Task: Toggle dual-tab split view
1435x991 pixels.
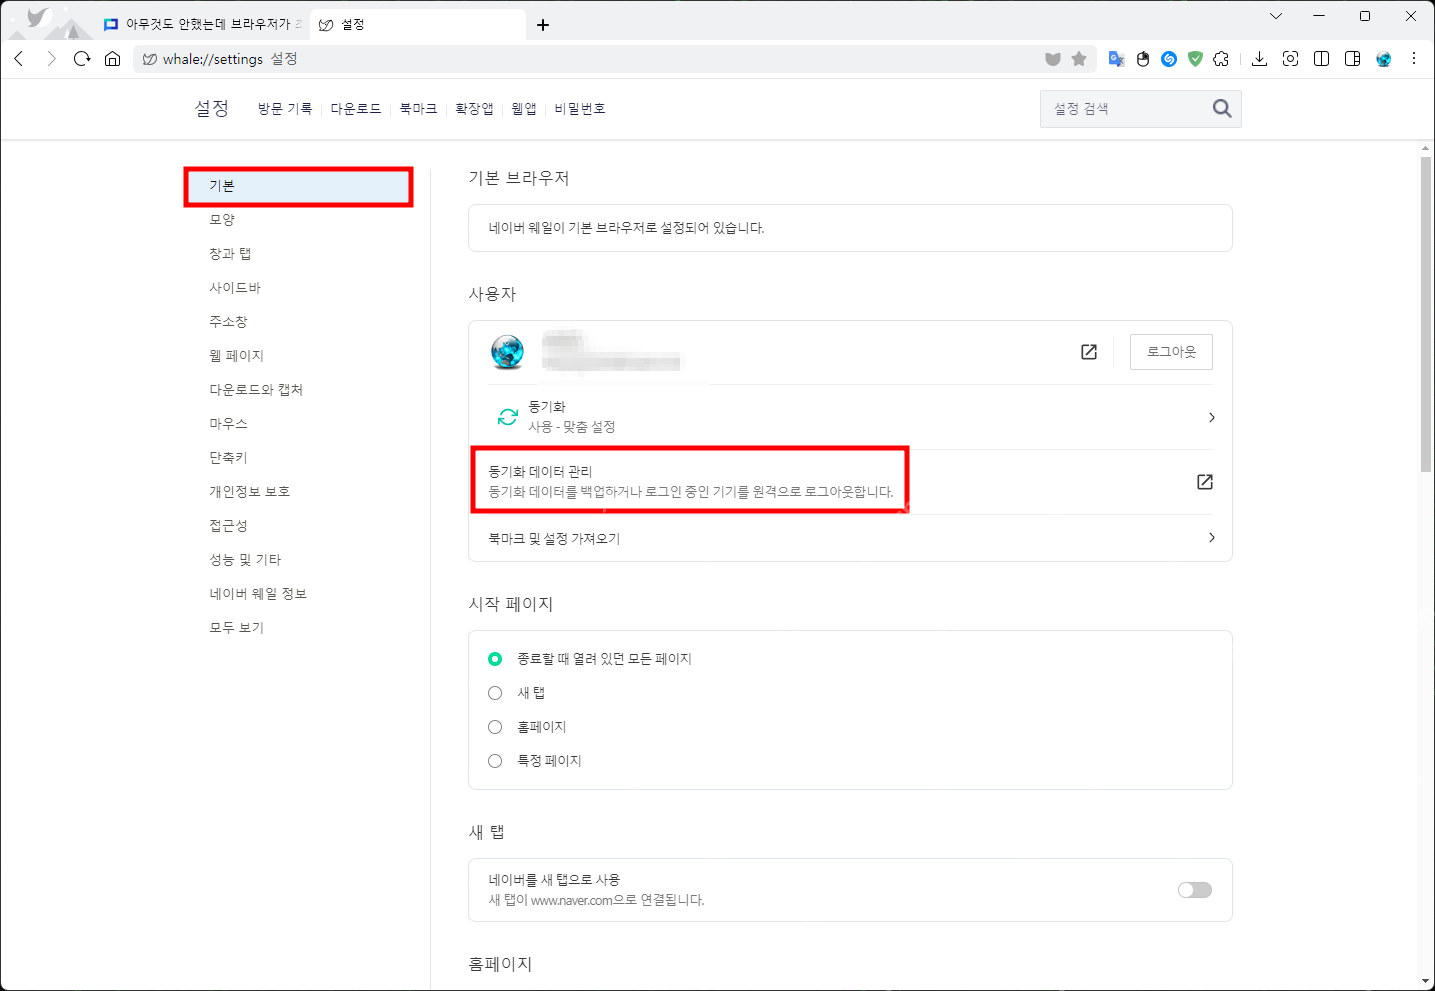Action: [x=1322, y=59]
